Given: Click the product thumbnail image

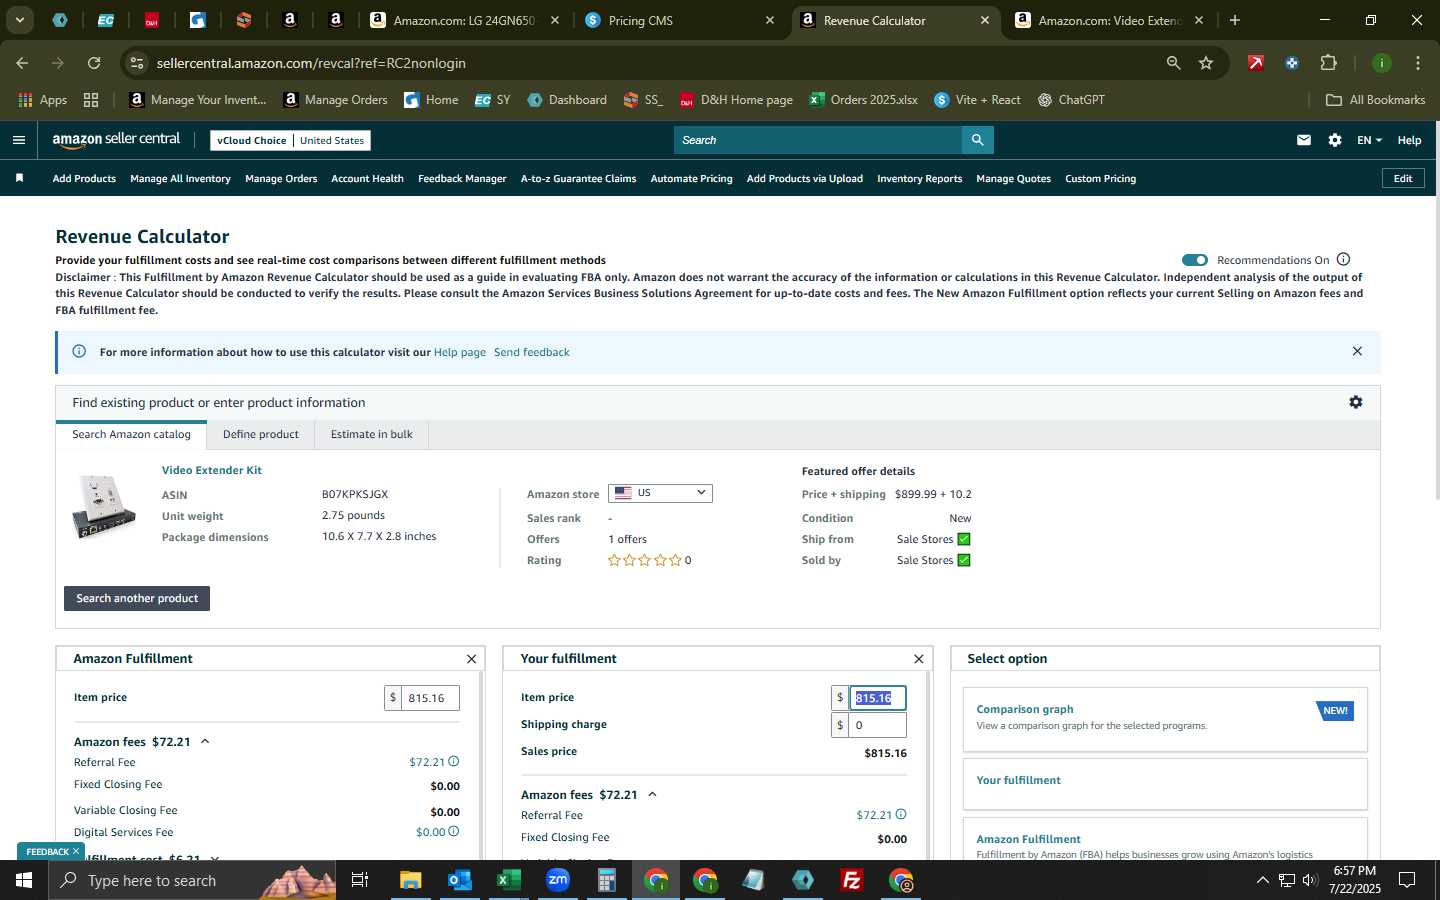Looking at the screenshot, I should [104, 507].
